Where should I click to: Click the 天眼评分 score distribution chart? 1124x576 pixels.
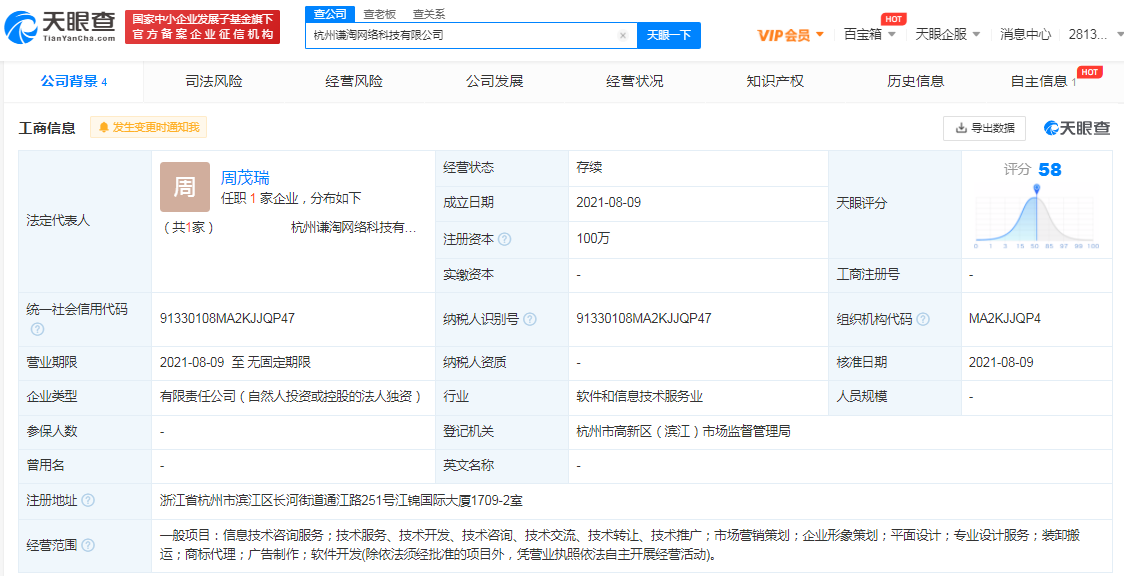pyautogui.click(x=1036, y=215)
